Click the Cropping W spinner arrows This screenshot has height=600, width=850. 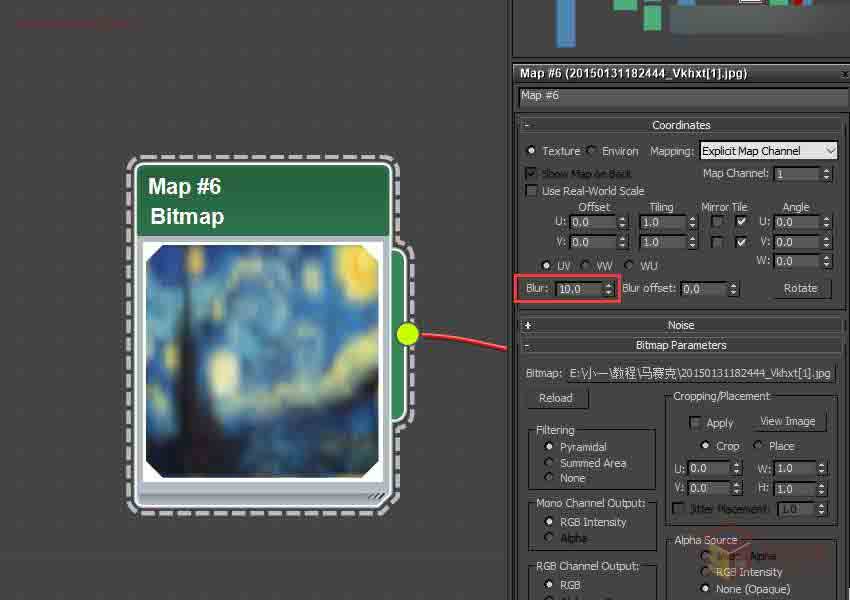822,468
